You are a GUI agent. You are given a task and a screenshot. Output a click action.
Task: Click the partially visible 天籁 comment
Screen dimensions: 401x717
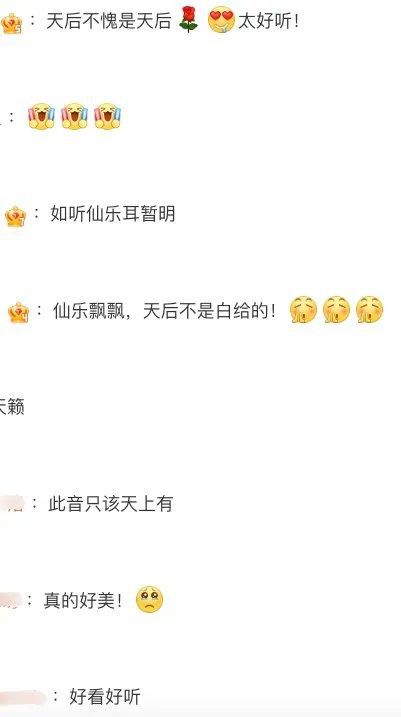pyautogui.click(x=12, y=407)
